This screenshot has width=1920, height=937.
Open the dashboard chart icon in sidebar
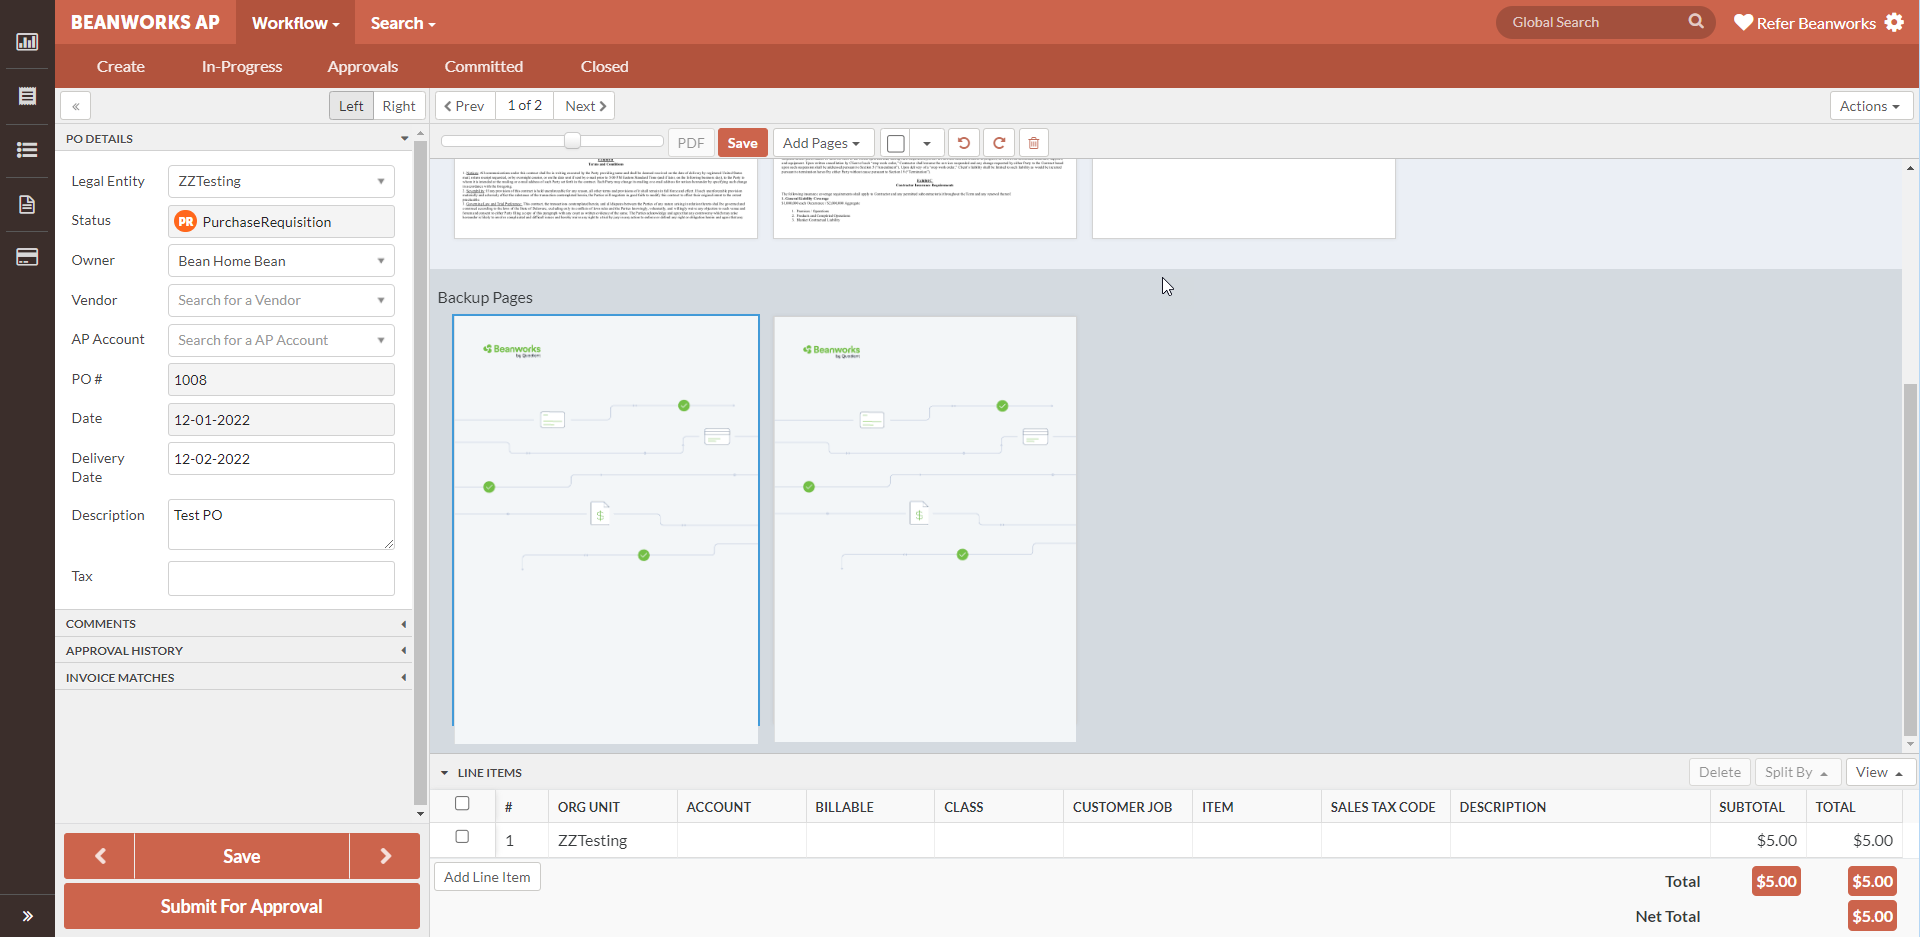tap(27, 41)
